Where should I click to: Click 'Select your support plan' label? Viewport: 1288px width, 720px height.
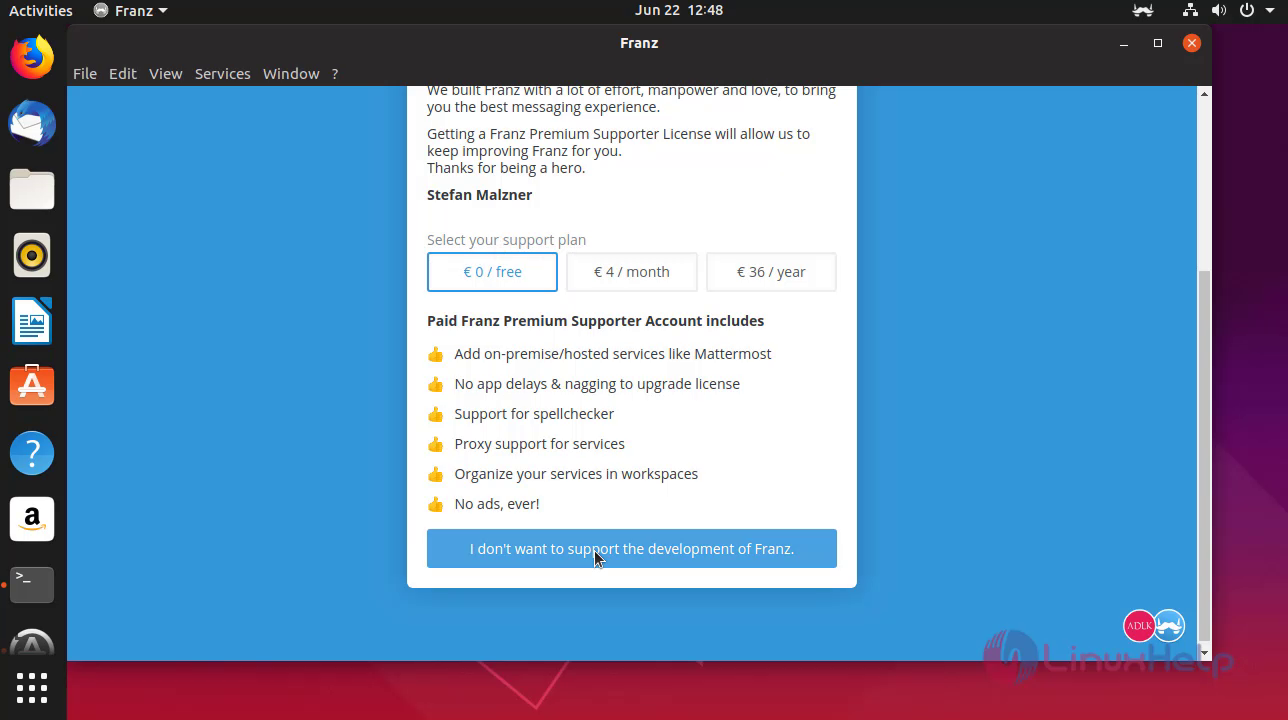tap(507, 240)
